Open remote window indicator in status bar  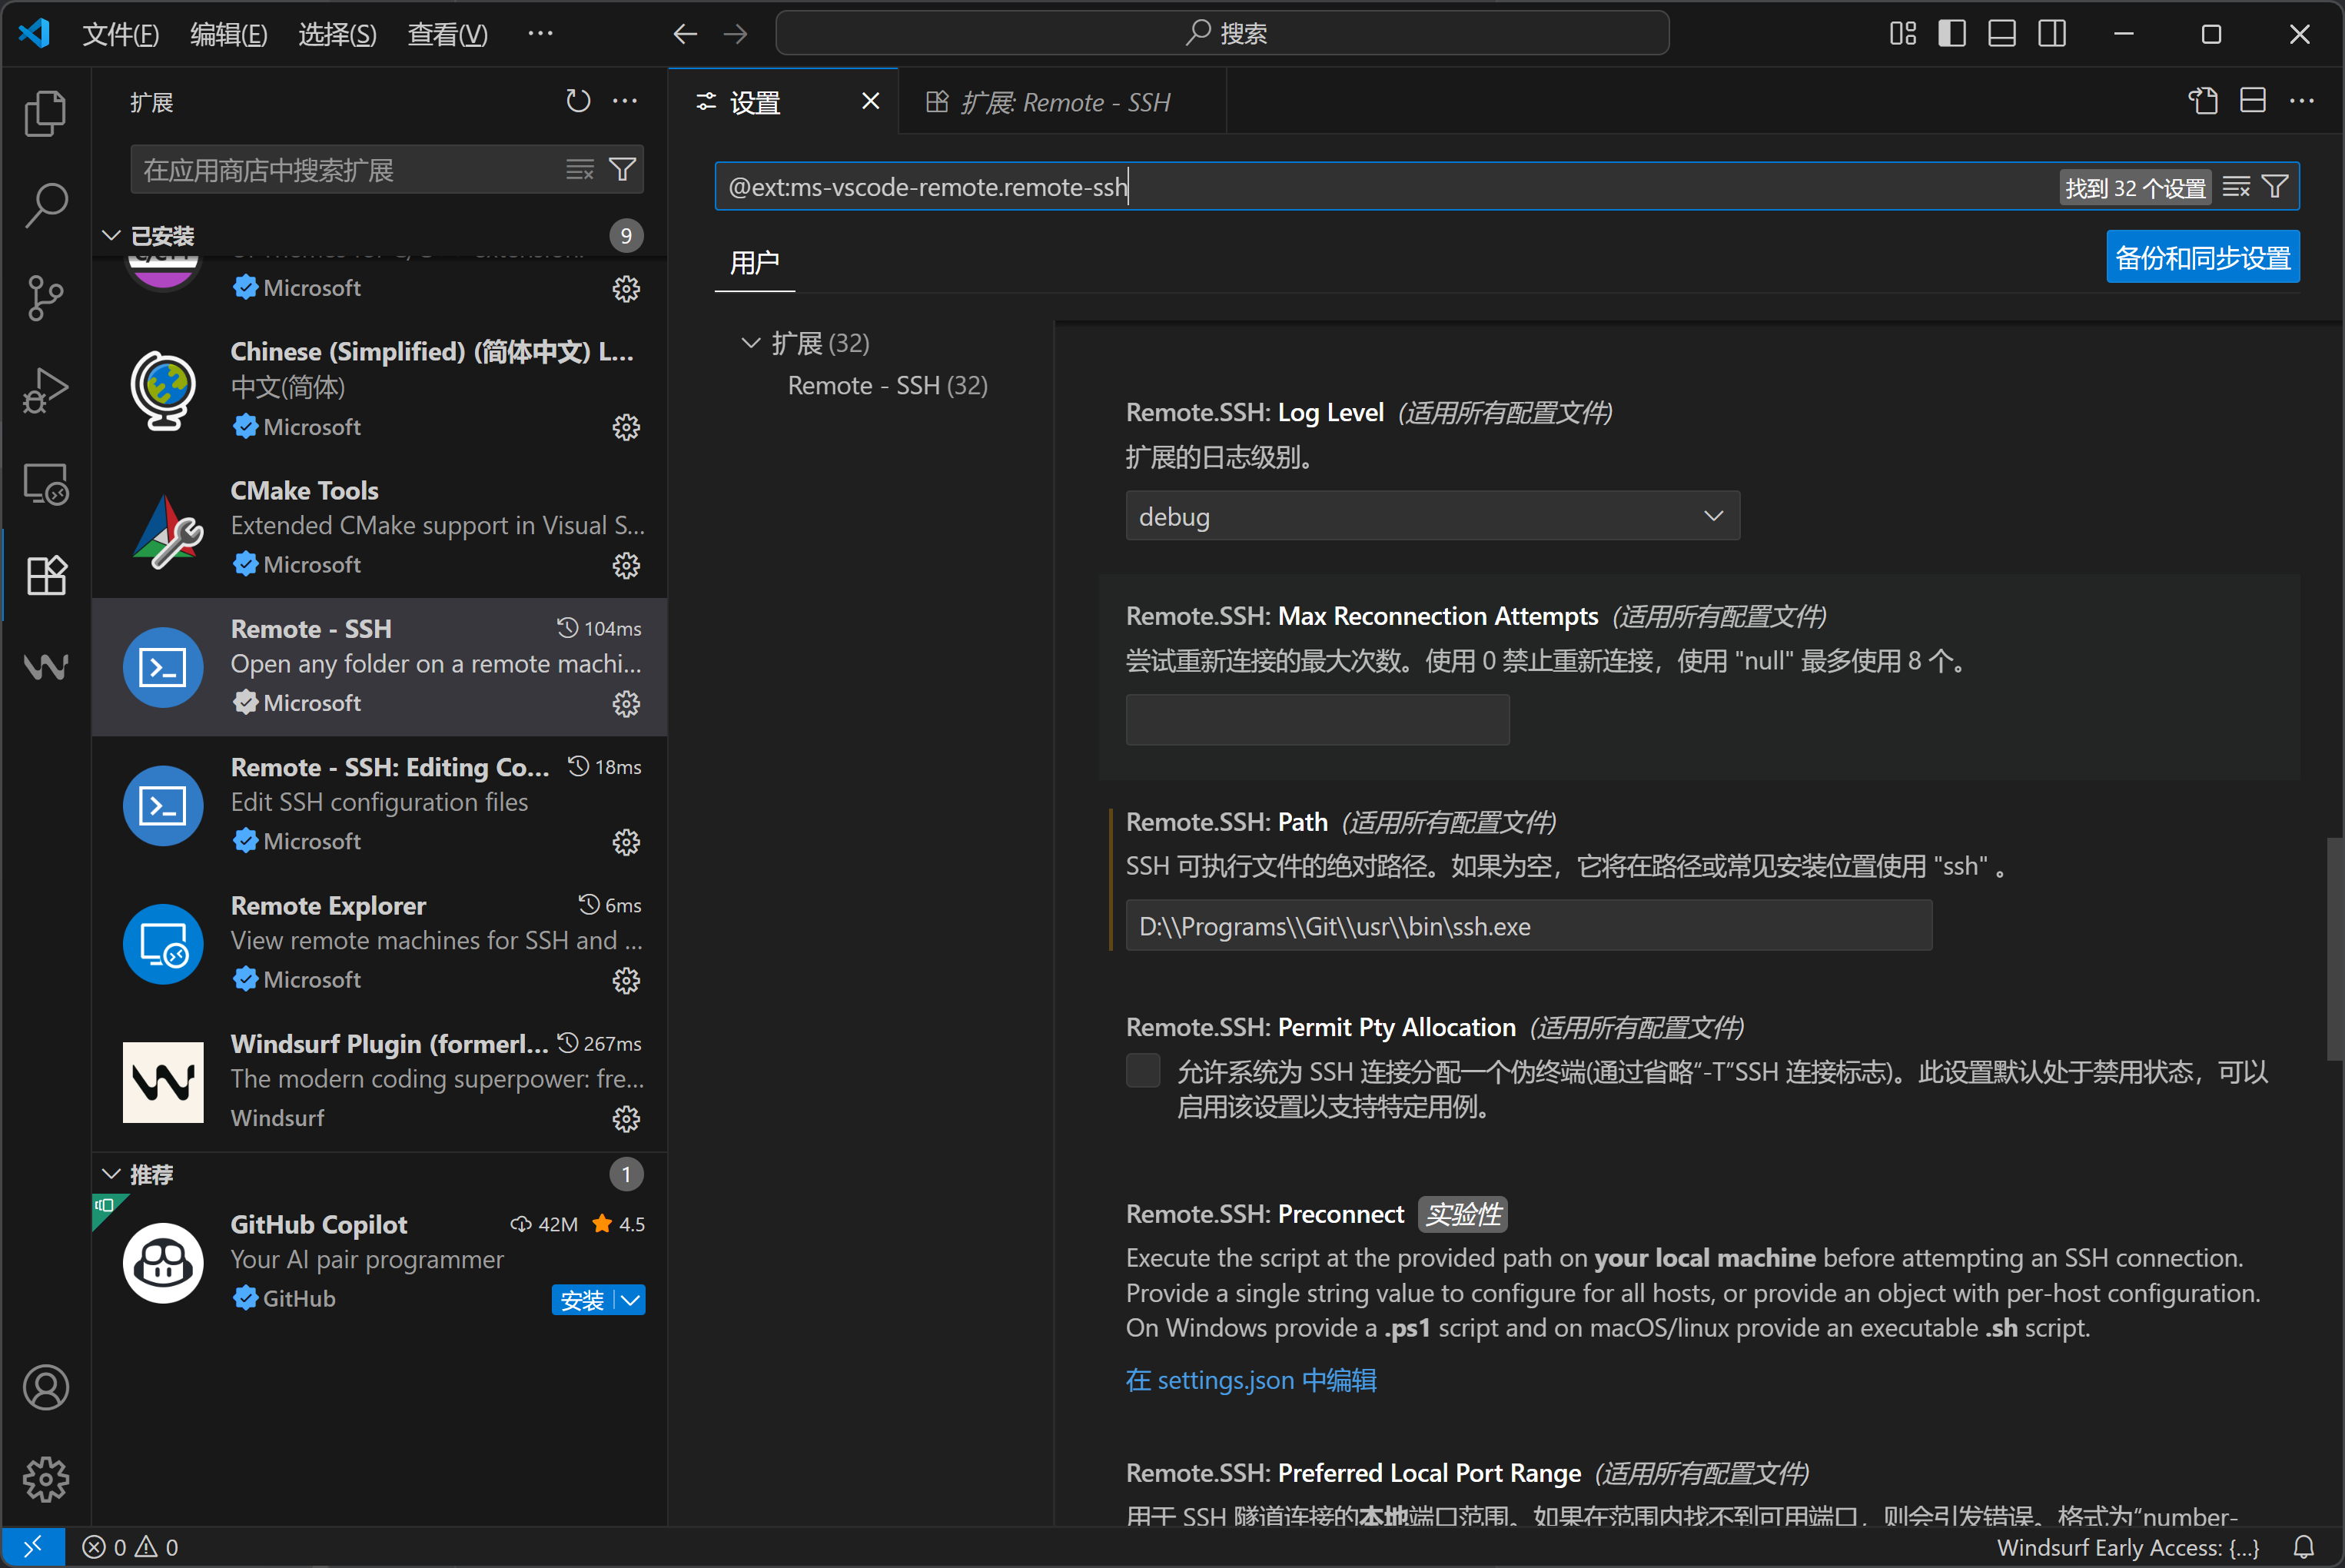click(33, 1546)
